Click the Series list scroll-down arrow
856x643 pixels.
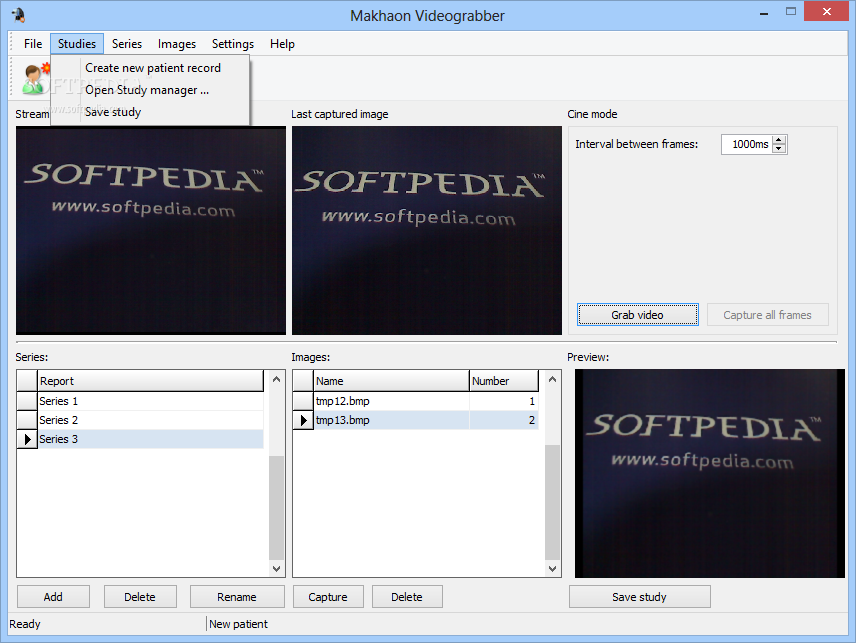coord(276,569)
